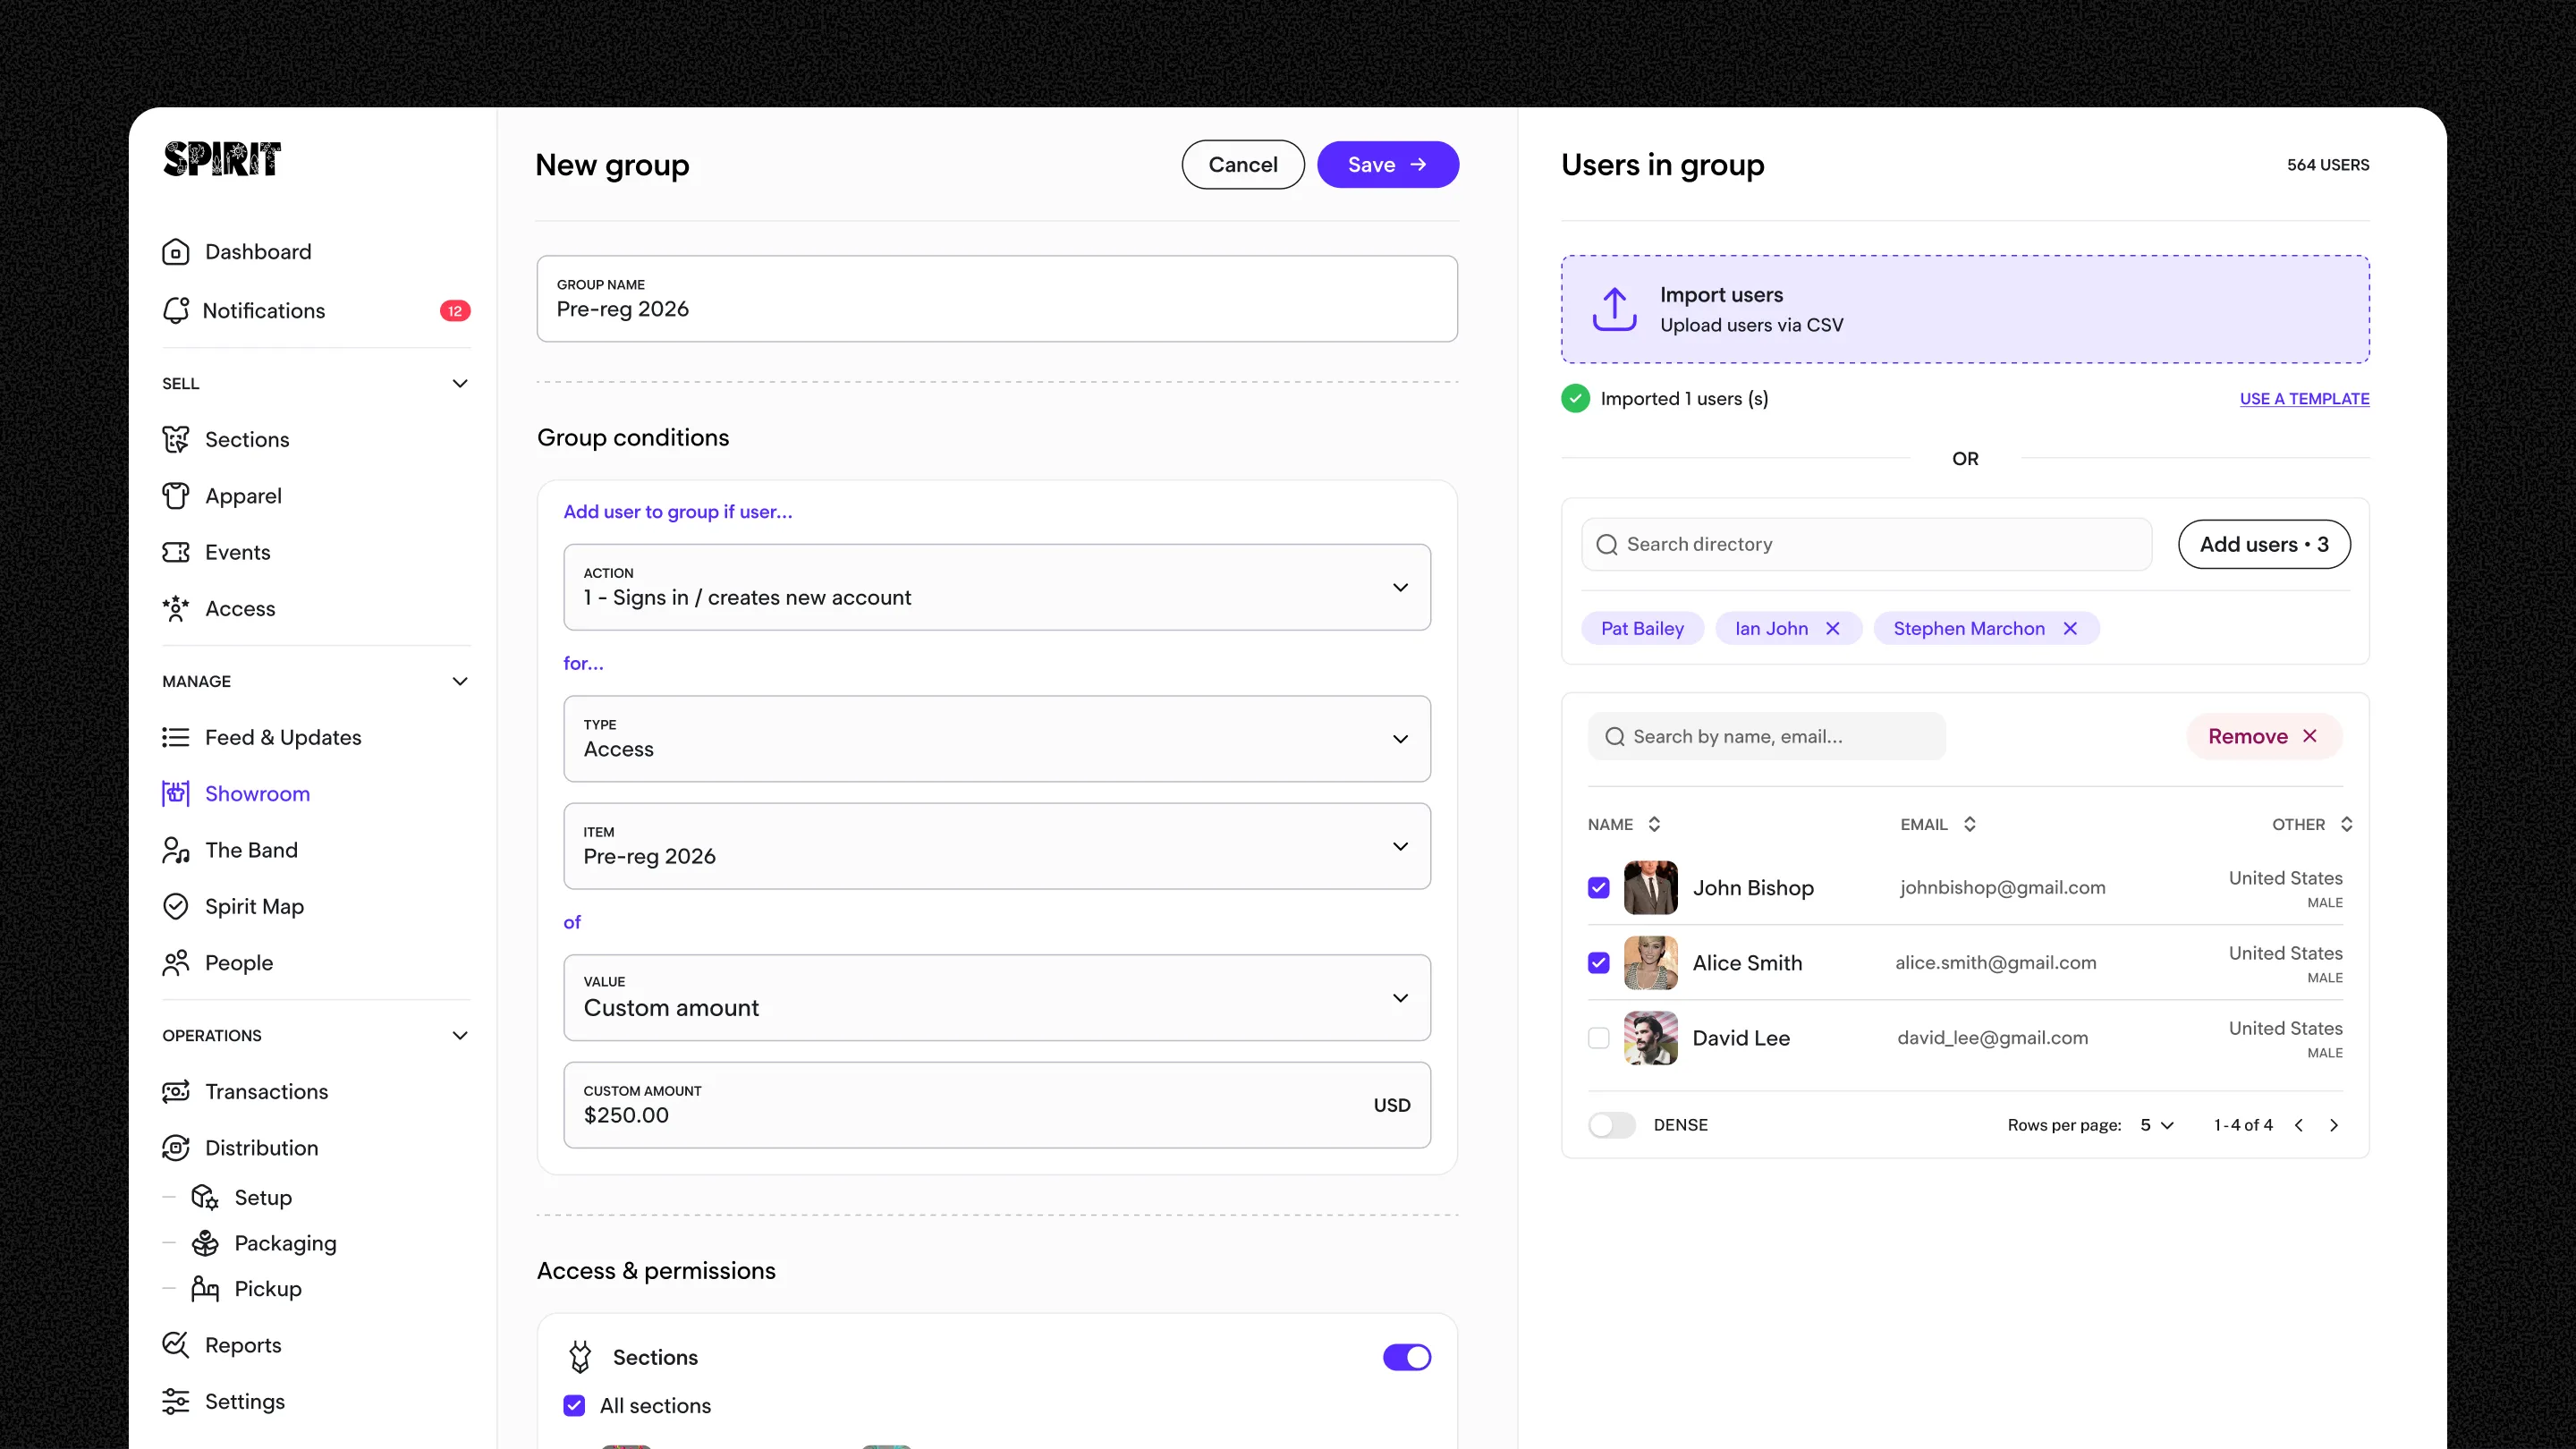This screenshot has height=1449, width=2576.
Task: Open Transactions in the sidebar
Action: click(266, 1091)
